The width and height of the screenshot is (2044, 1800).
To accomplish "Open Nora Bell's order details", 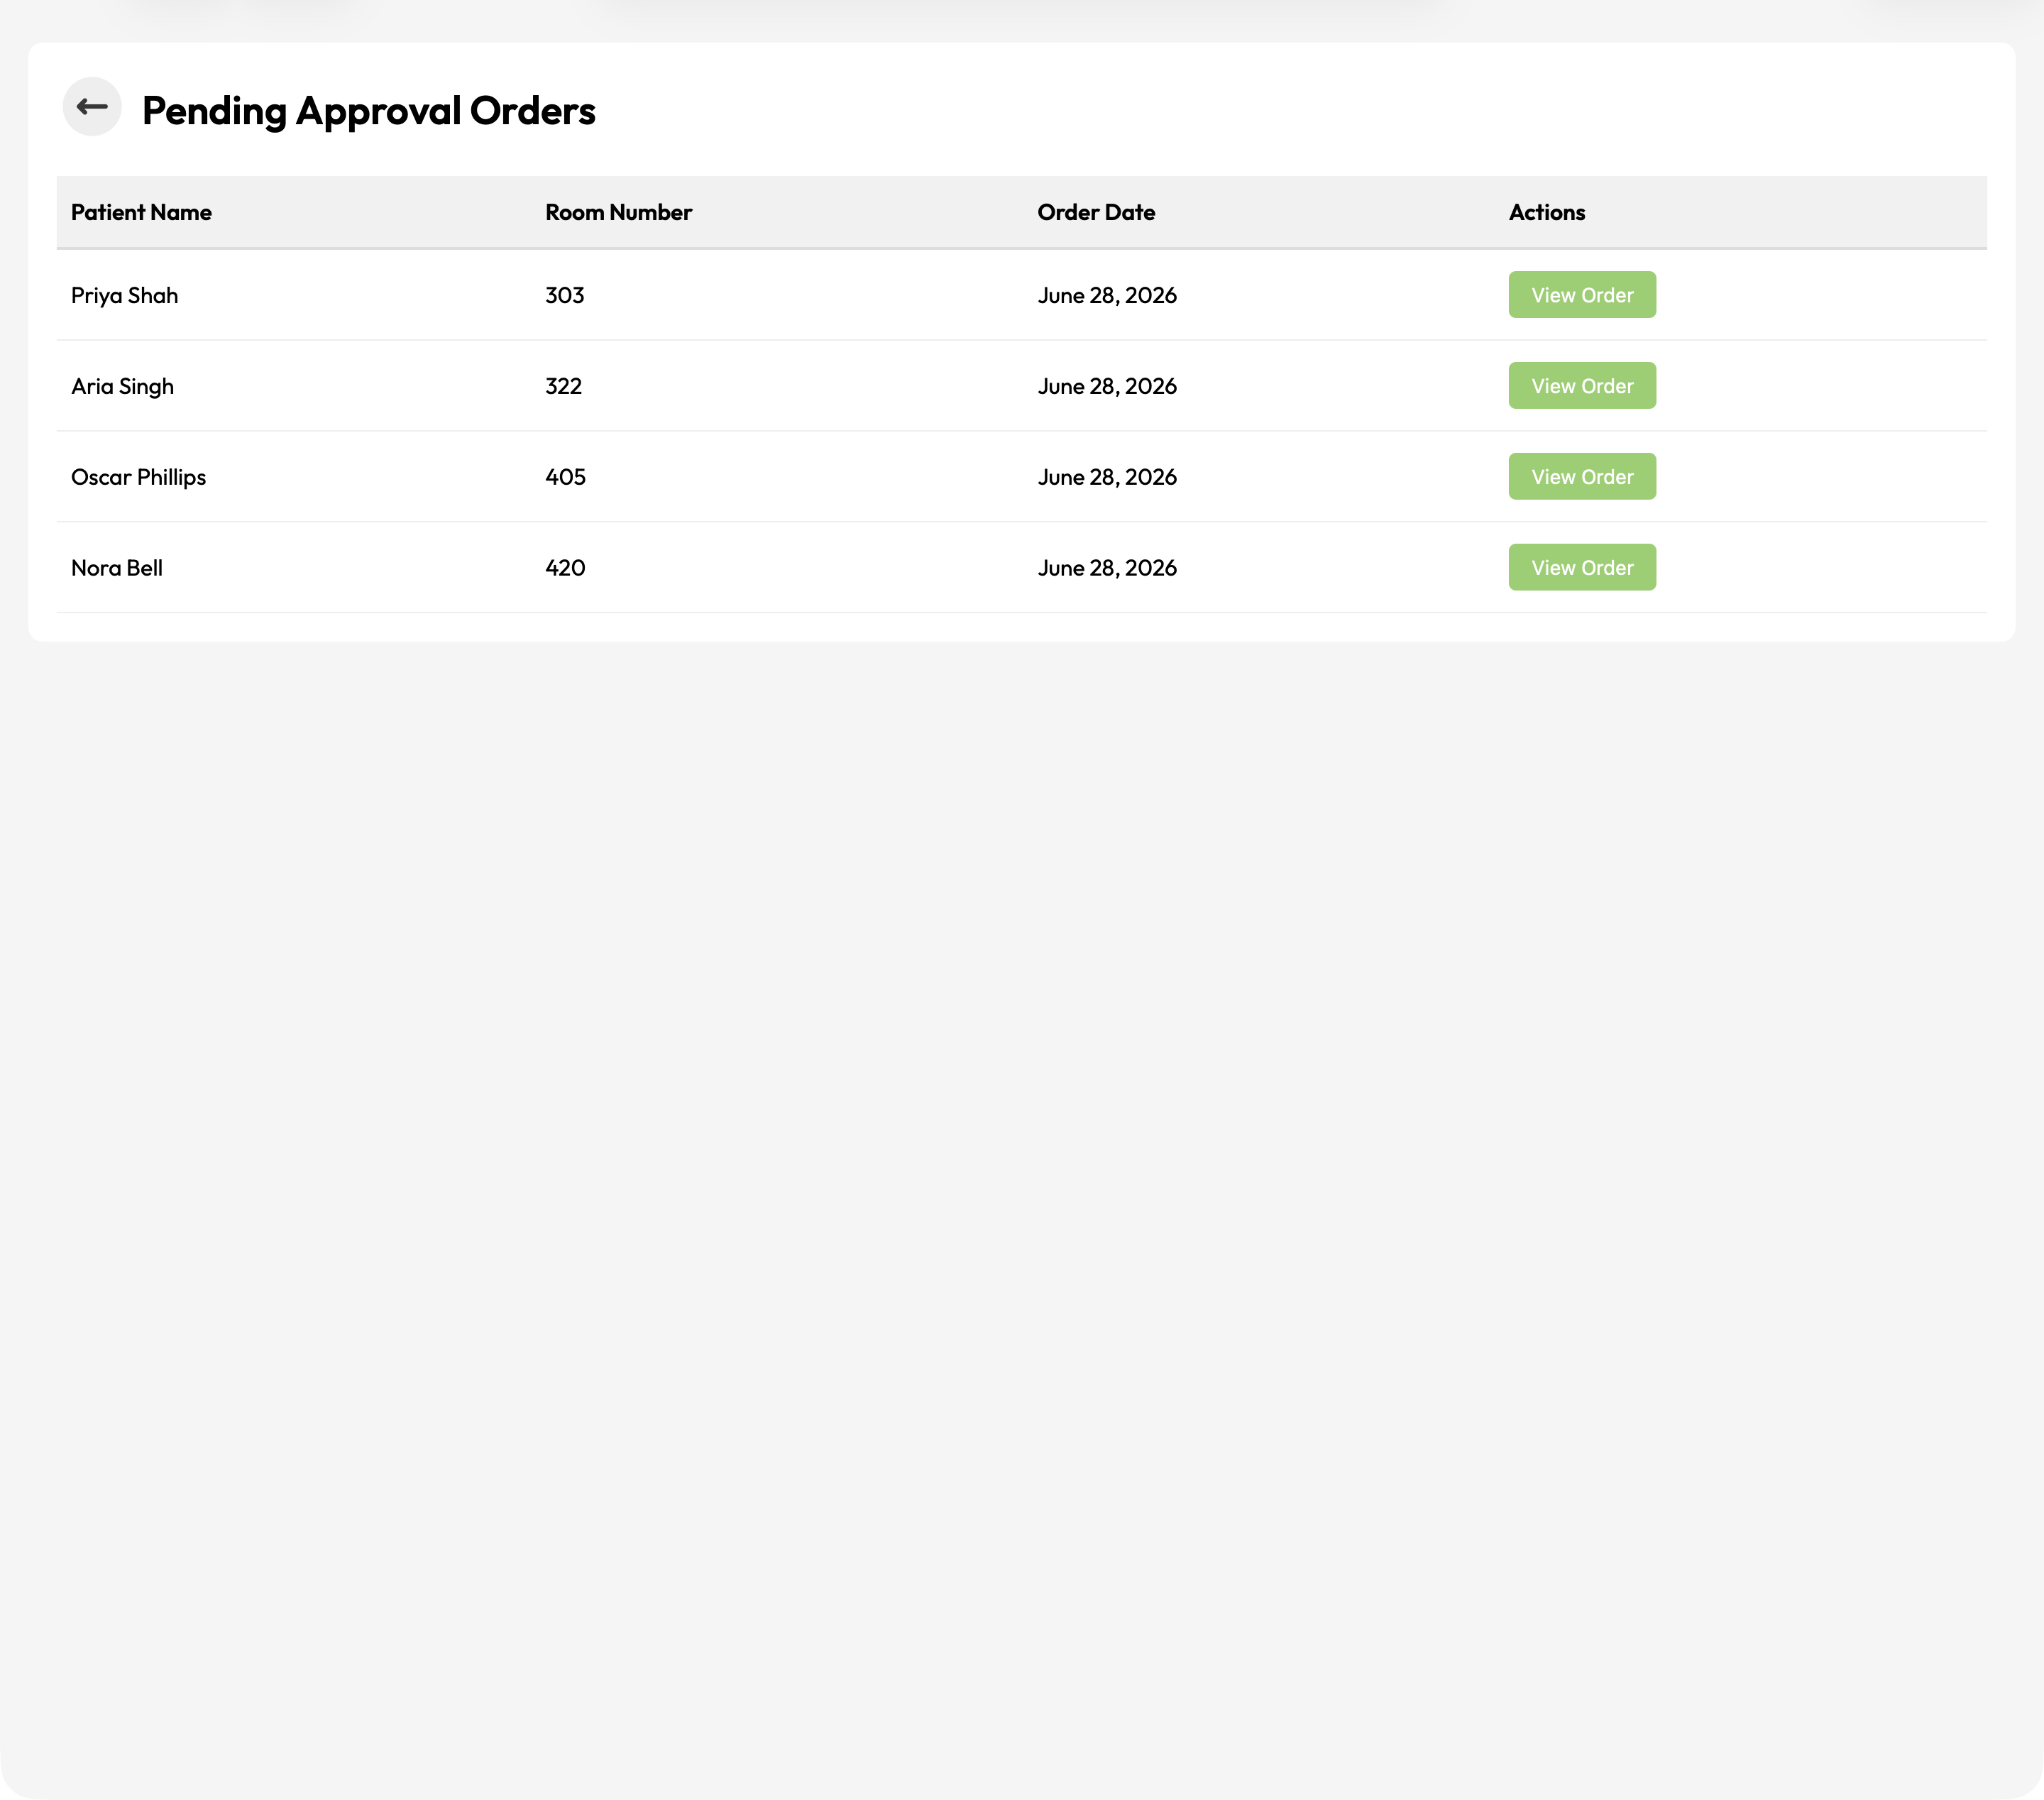I will click(1582, 568).
